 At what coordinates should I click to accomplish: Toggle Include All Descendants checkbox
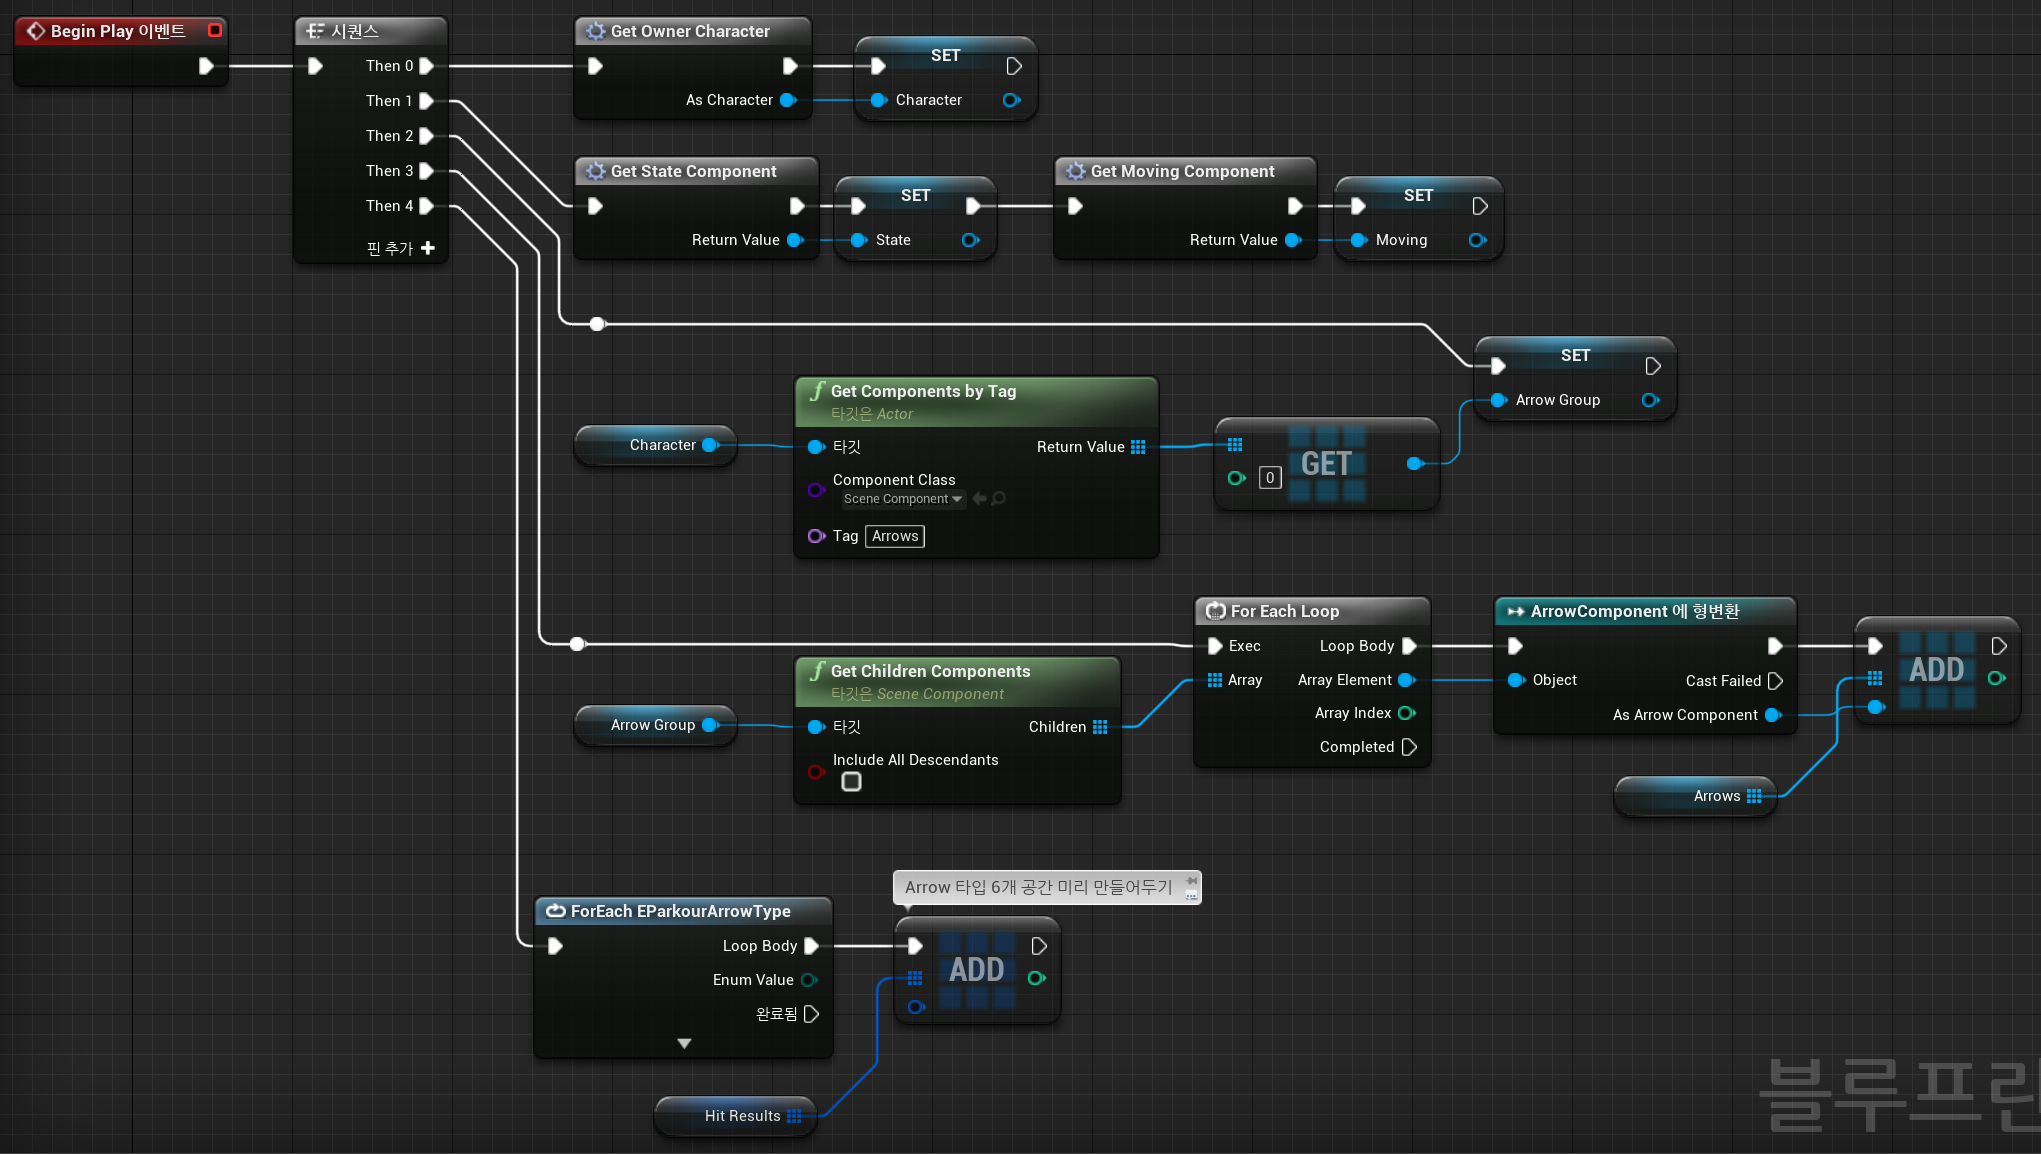851,782
